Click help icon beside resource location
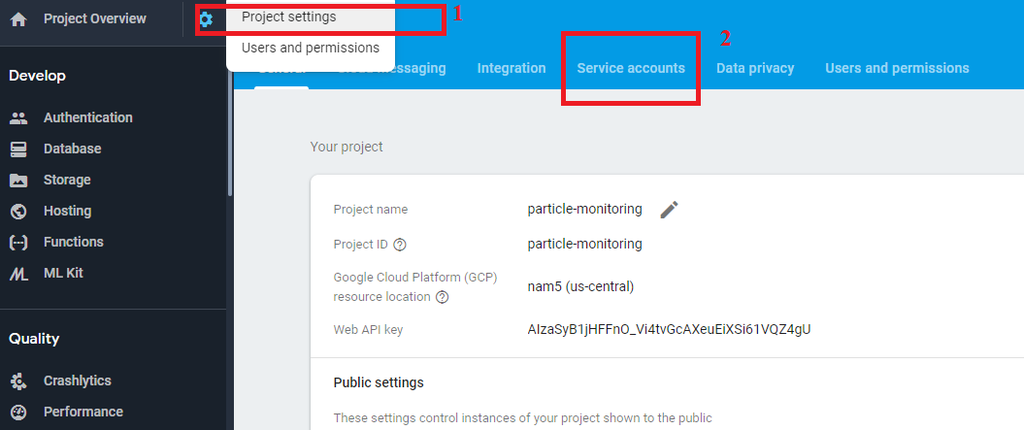1024x430 pixels. point(442,297)
